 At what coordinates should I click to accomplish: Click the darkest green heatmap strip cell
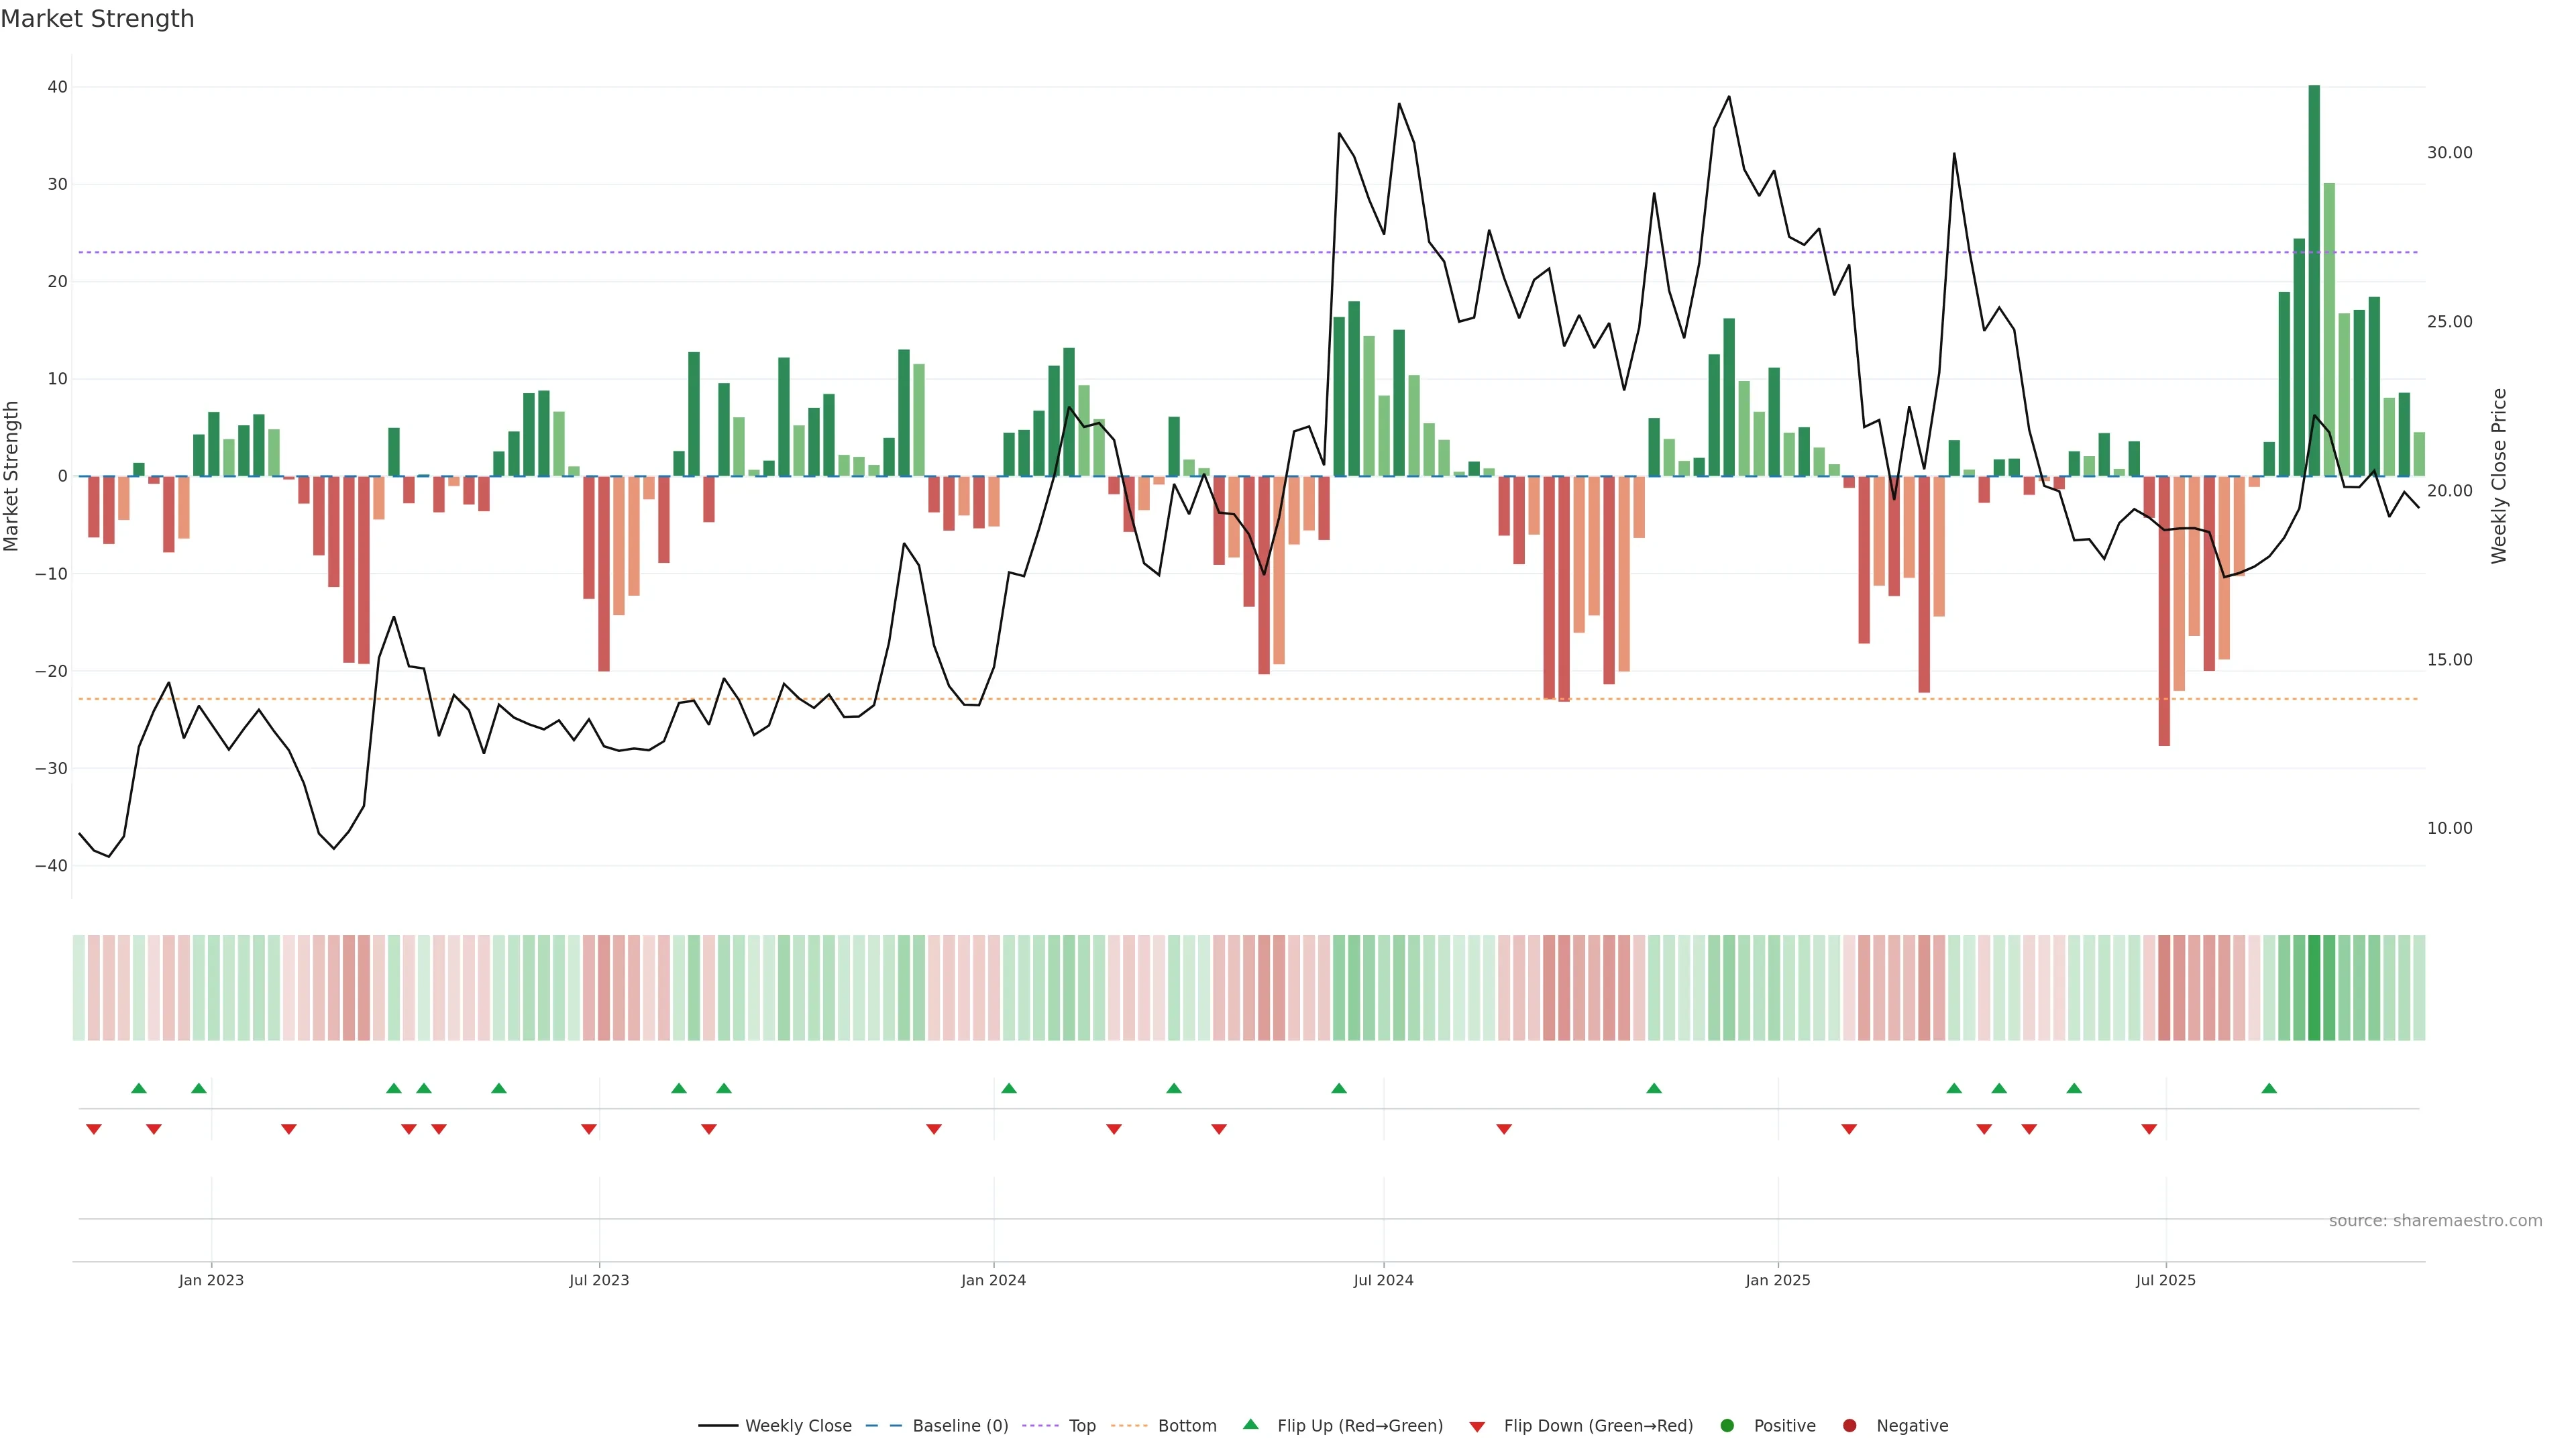2314,987
